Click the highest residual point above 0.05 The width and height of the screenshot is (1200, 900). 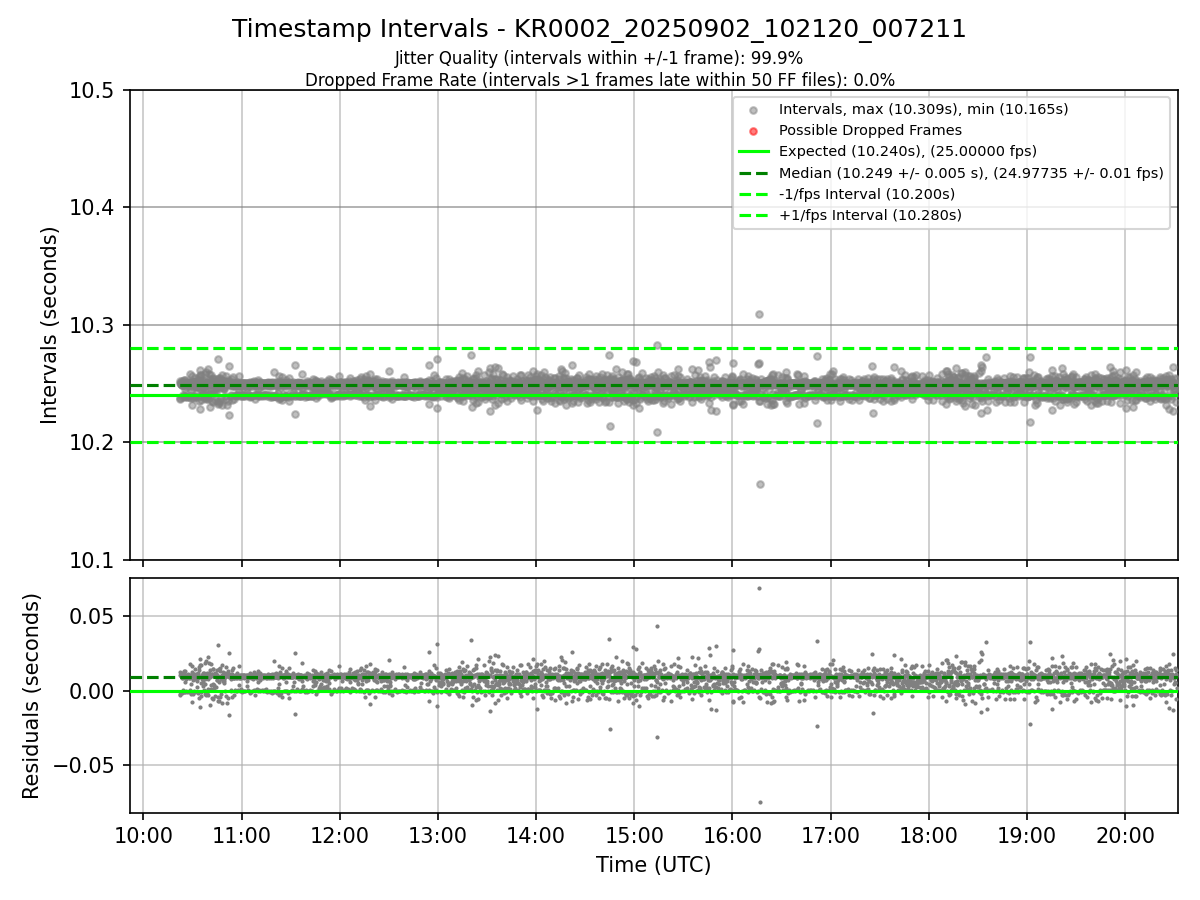coord(759,588)
